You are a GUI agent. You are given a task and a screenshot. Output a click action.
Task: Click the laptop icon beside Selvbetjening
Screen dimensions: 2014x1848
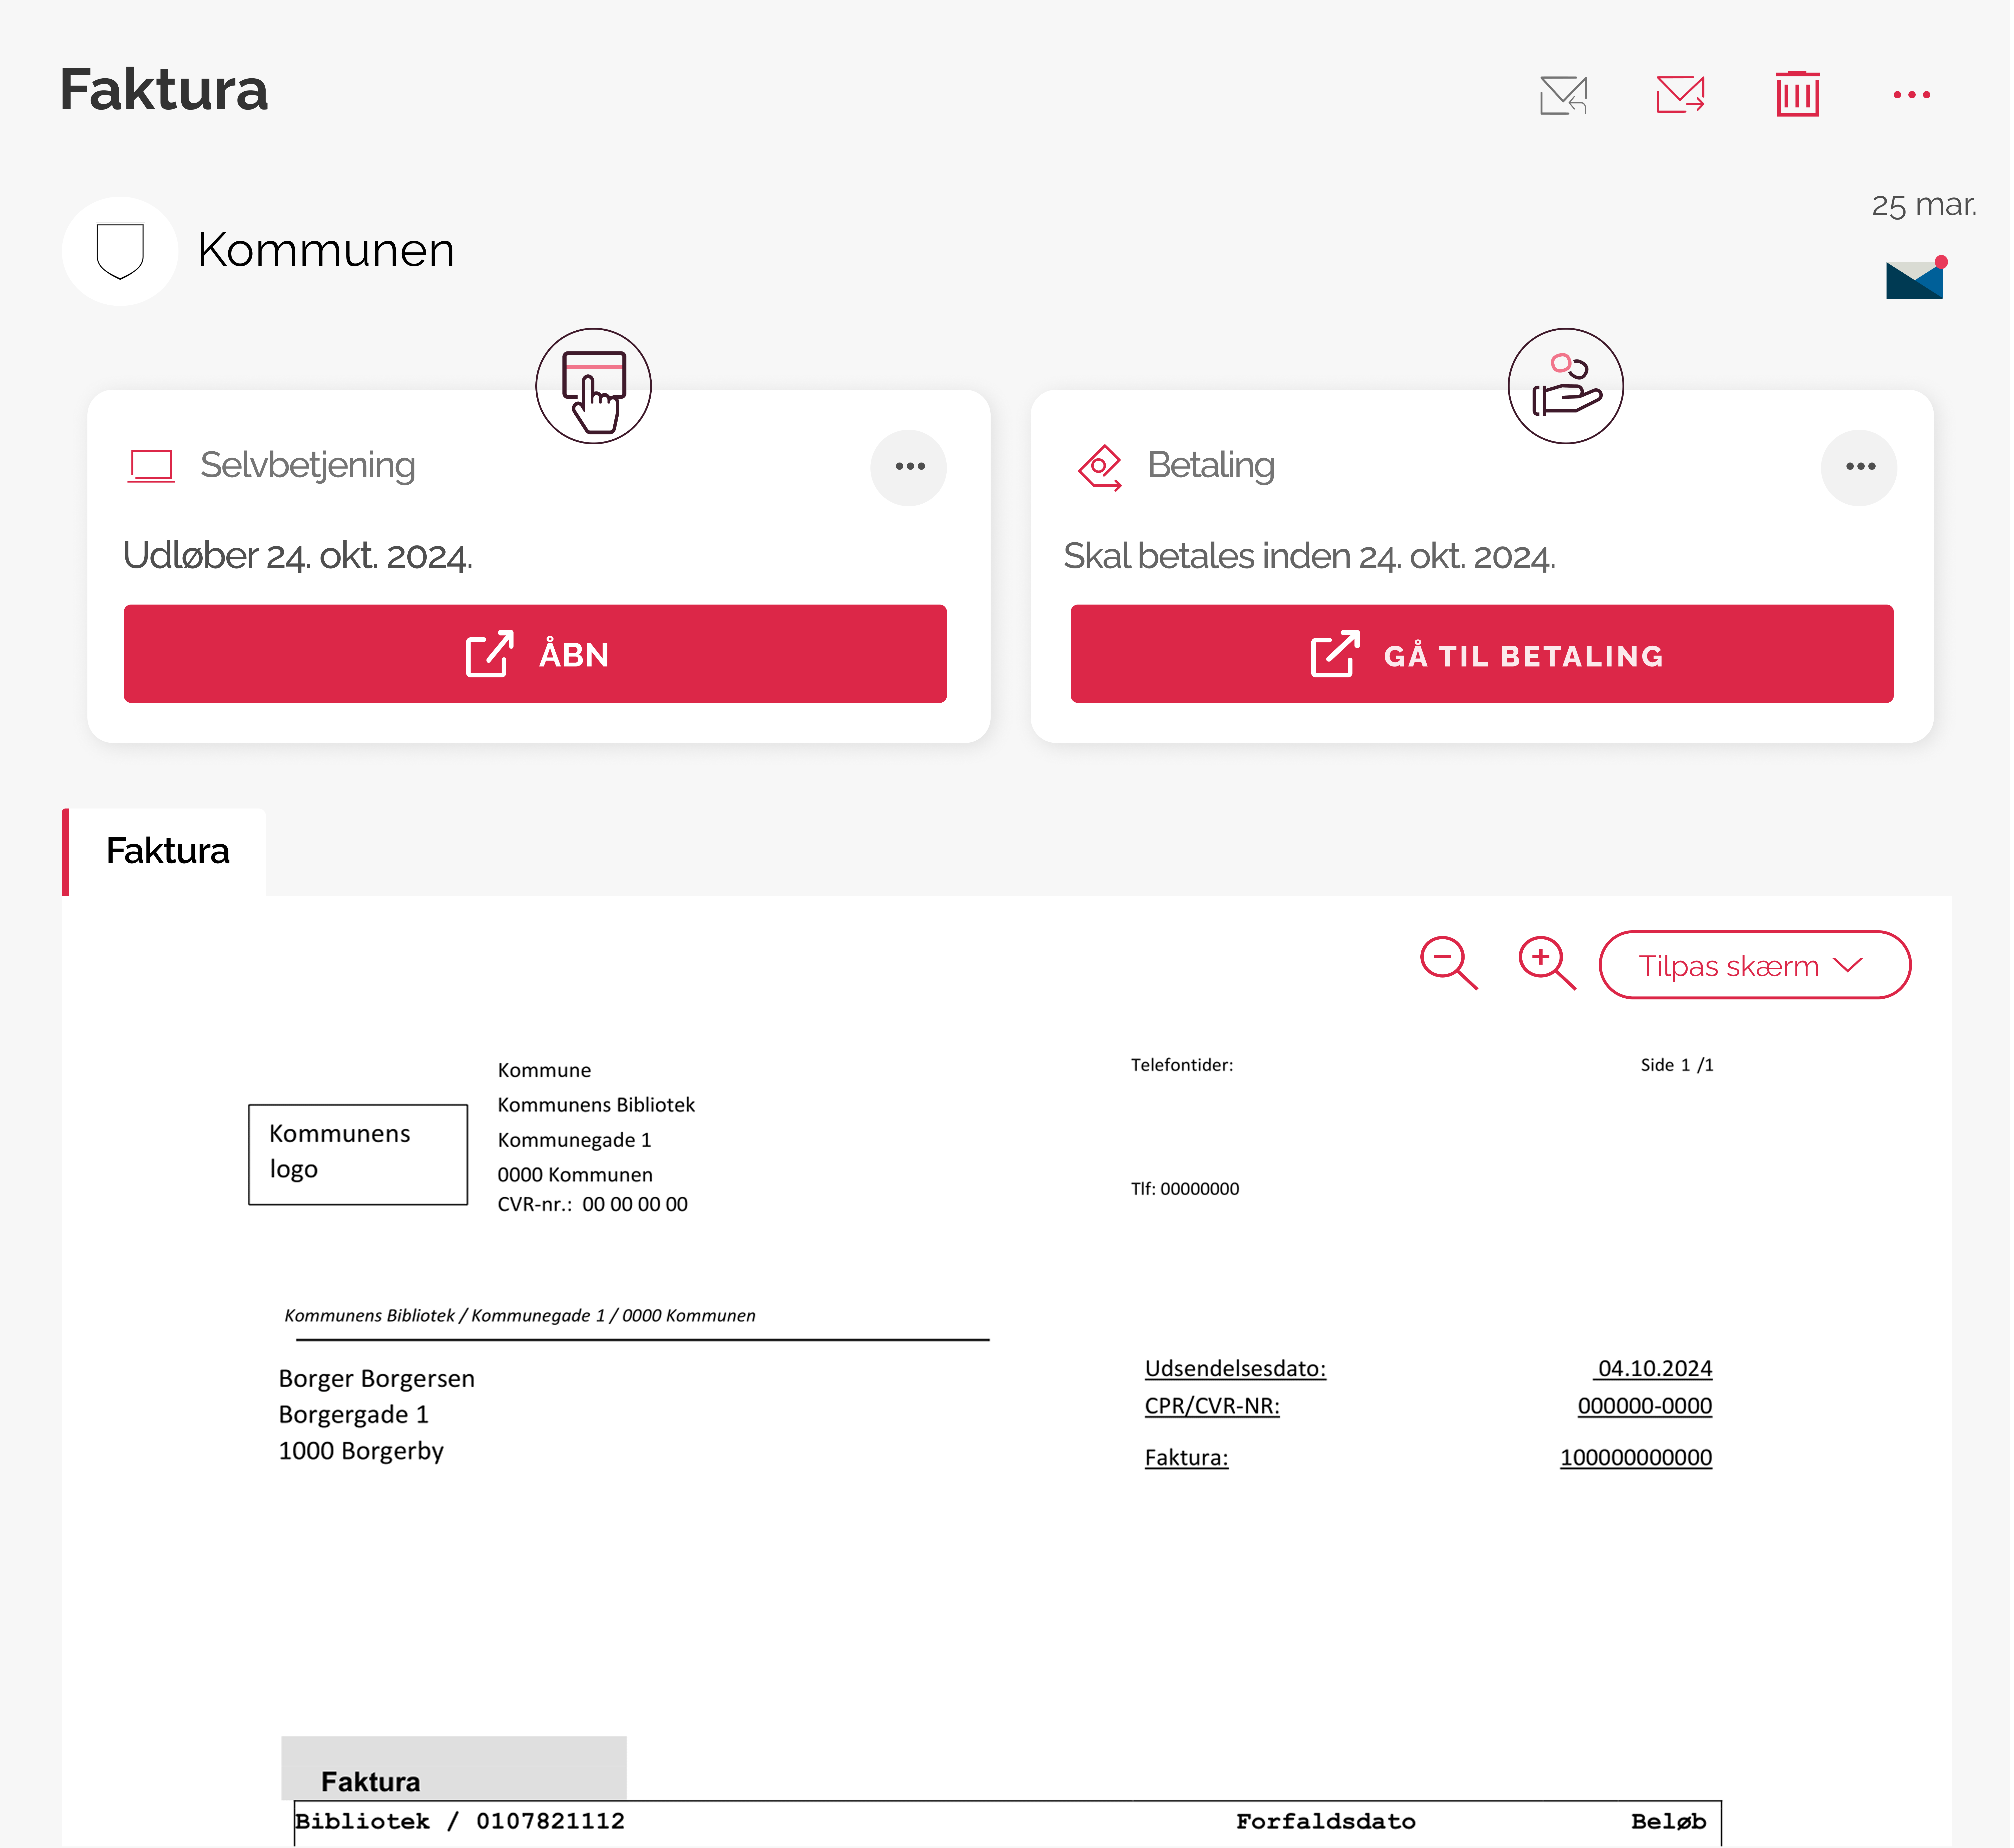(x=151, y=466)
